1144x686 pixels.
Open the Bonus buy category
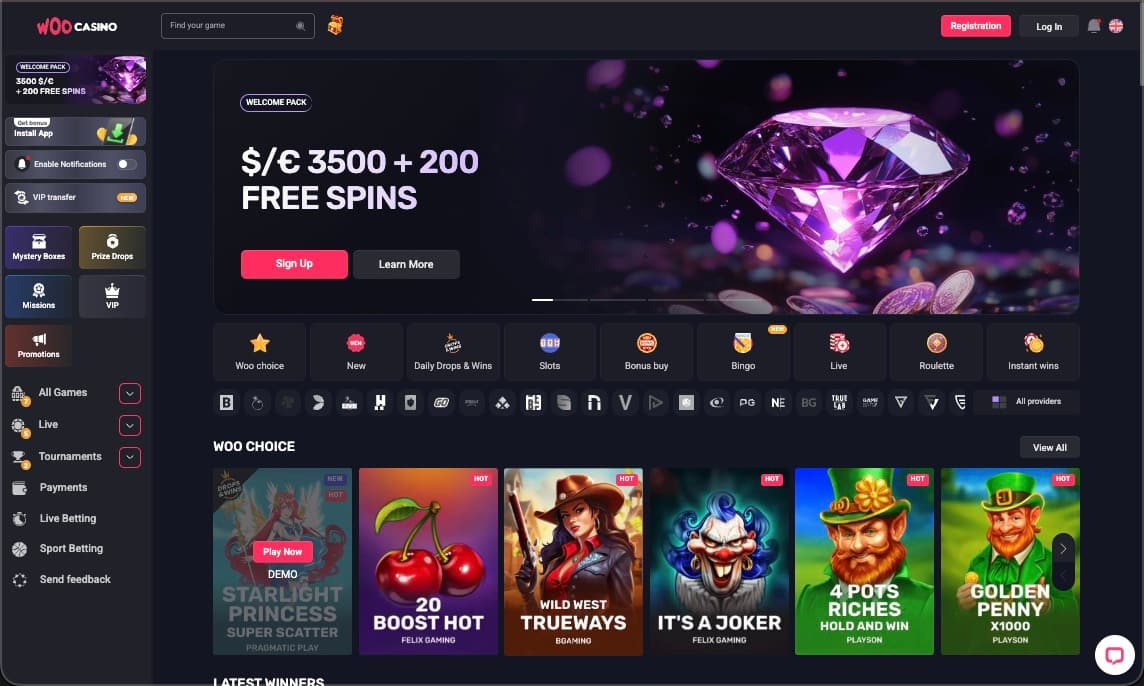pyautogui.click(x=646, y=352)
